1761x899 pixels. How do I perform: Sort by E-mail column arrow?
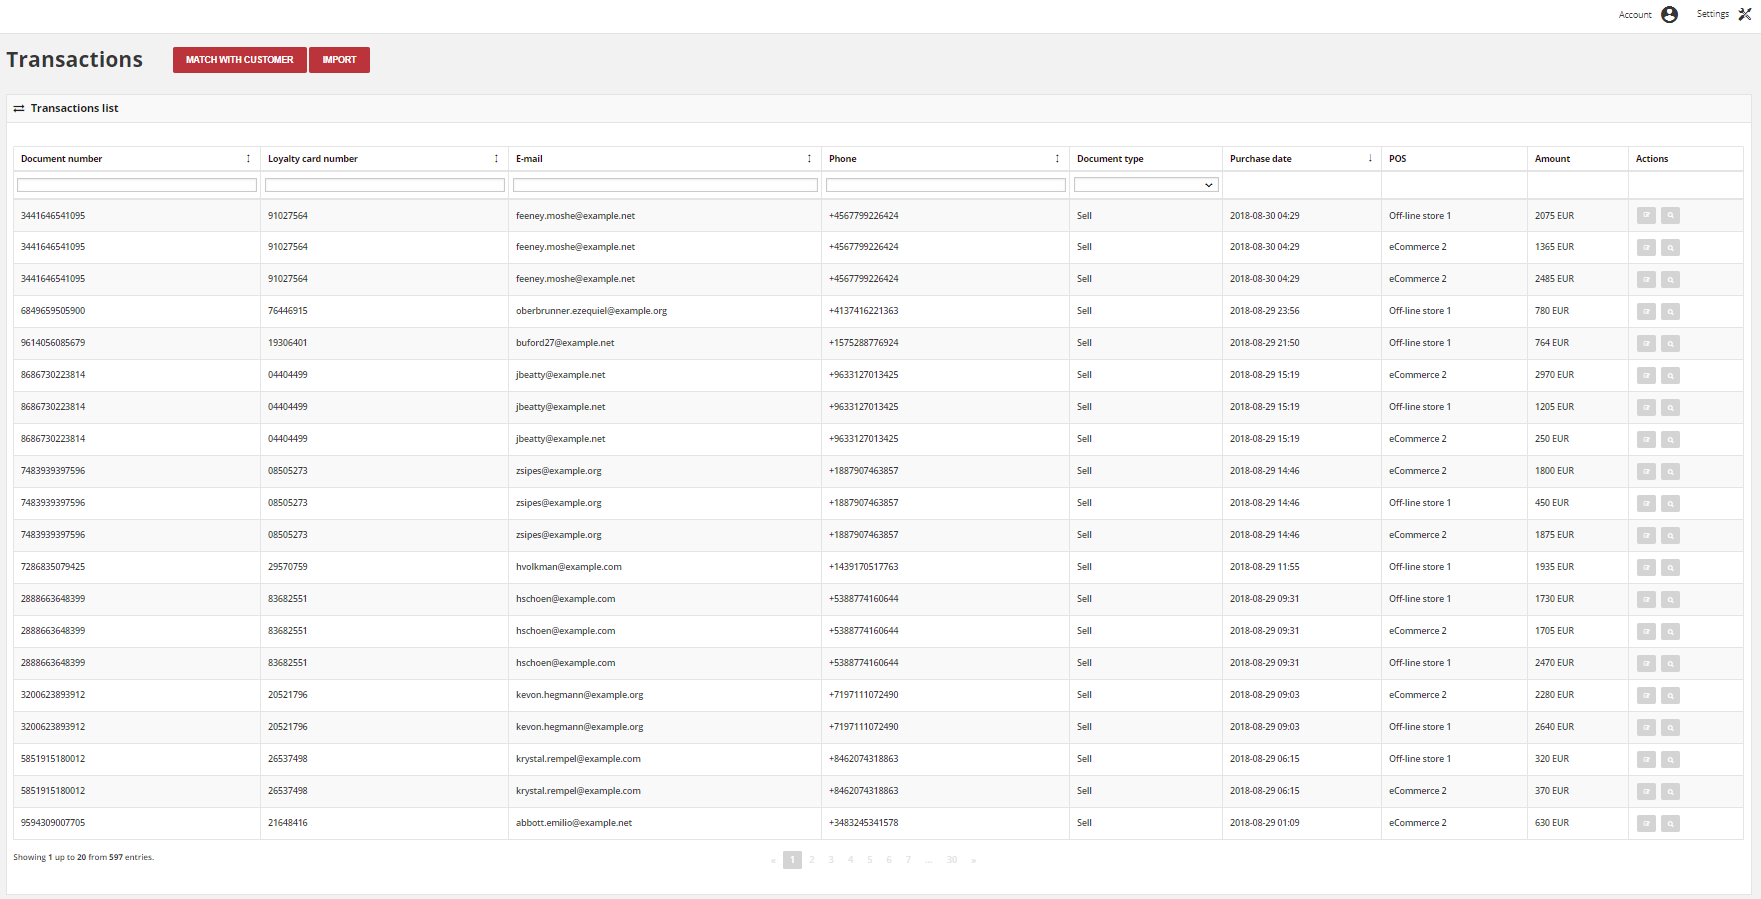tap(809, 159)
